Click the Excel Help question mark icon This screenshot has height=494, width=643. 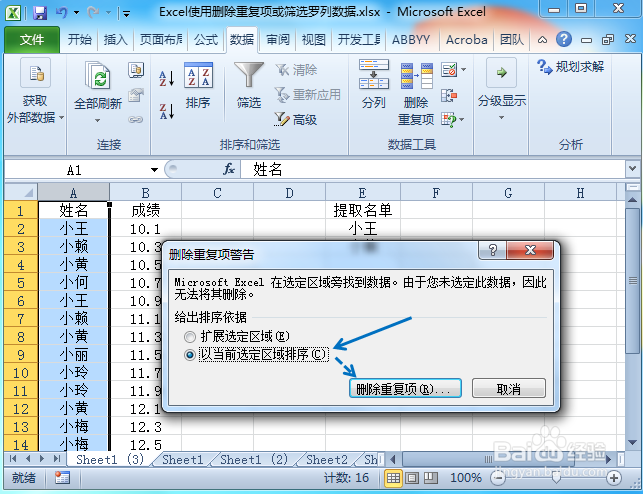(564, 39)
